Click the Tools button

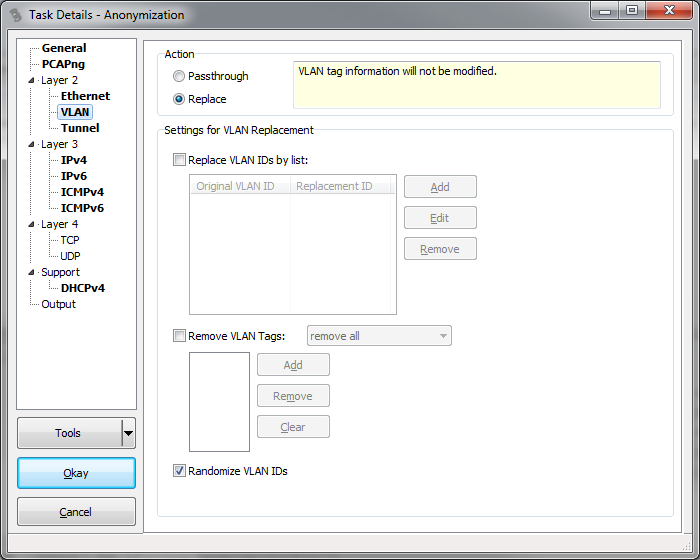point(70,433)
